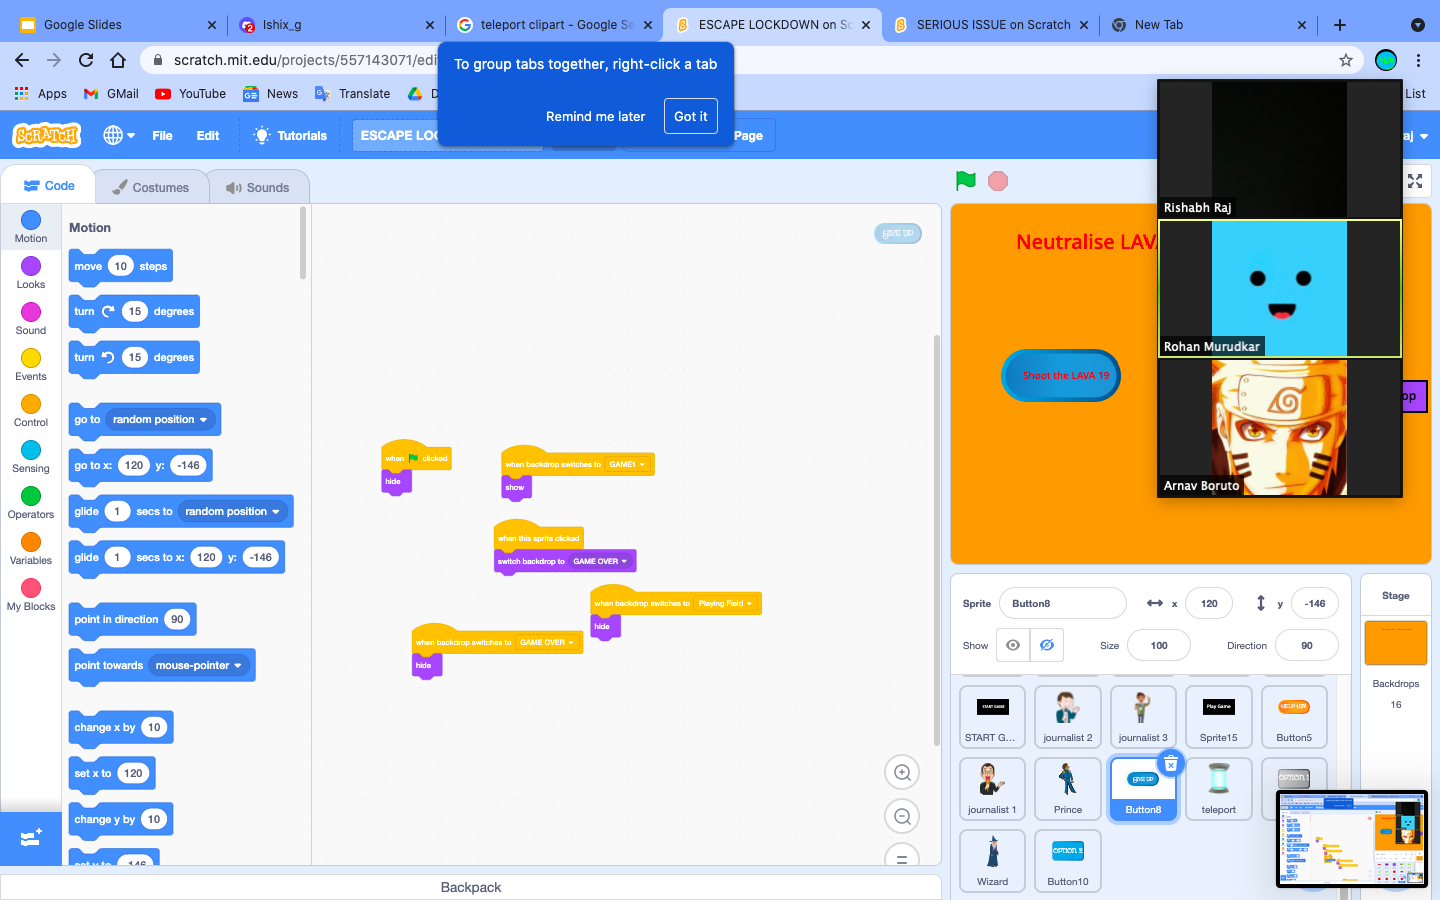Open the Playing Field backdrop dropdown
Image resolution: width=1440 pixels, height=900 pixels.
(x=726, y=603)
